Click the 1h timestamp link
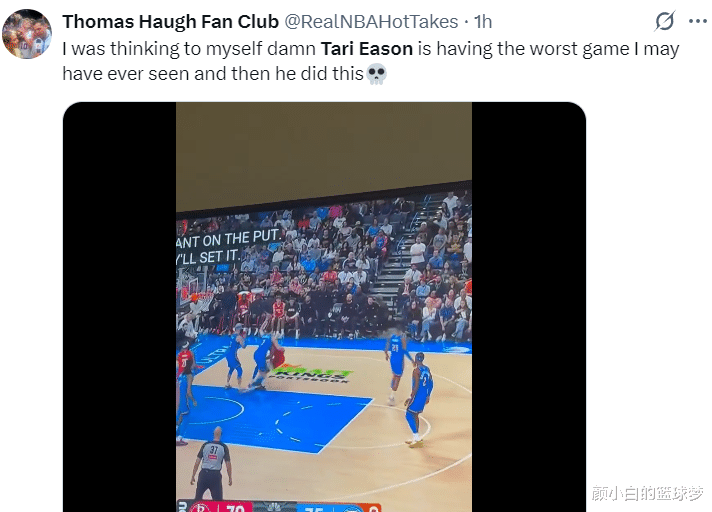Screen dimensions: 712x512 [483, 21]
